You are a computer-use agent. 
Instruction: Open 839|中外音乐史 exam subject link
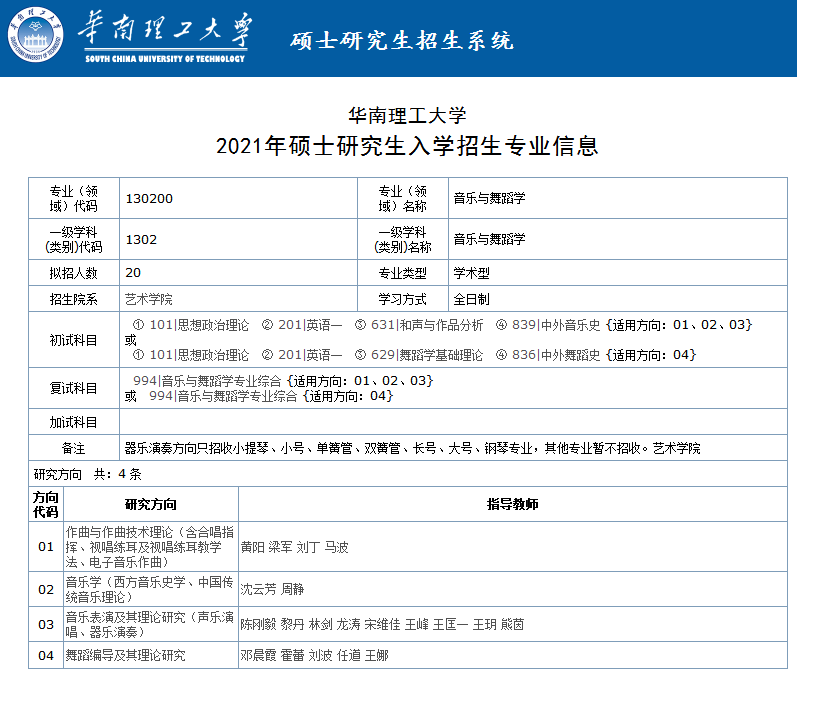556,325
